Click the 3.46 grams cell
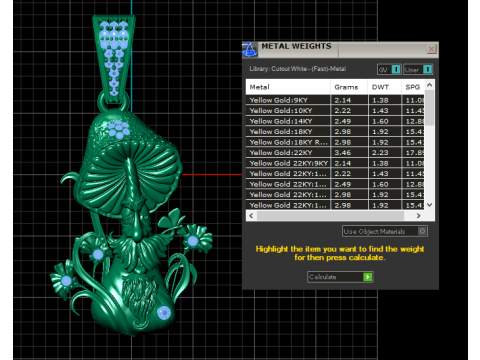Image resolution: width=480 pixels, height=360 pixels. click(349, 153)
